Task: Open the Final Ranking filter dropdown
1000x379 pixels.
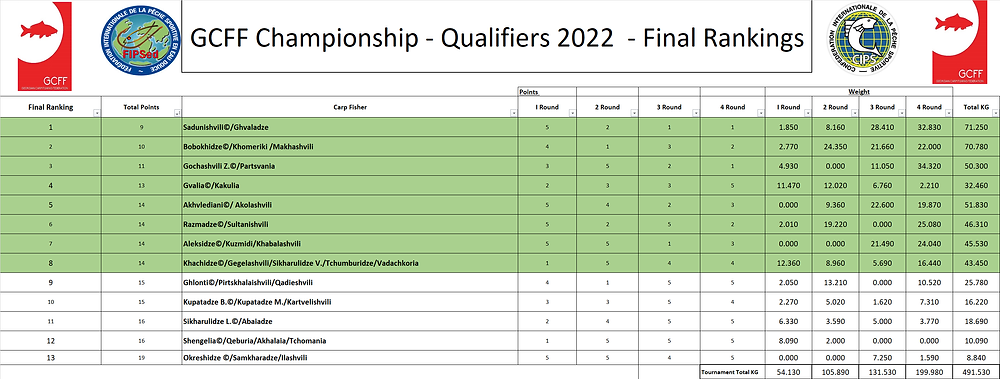Action: click(97, 114)
